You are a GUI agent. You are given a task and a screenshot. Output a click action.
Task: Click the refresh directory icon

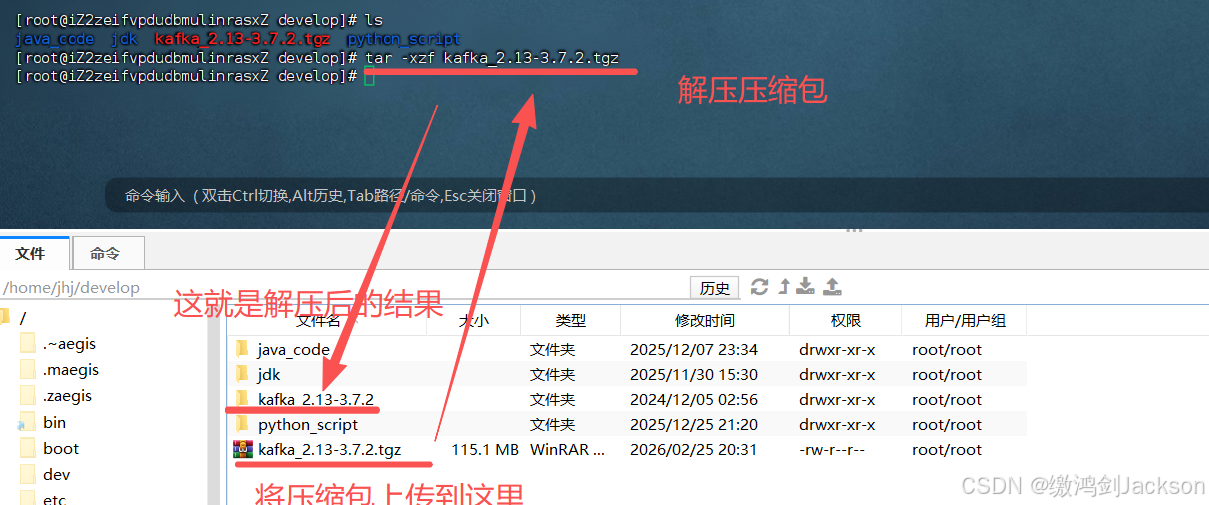(x=759, y=287)
